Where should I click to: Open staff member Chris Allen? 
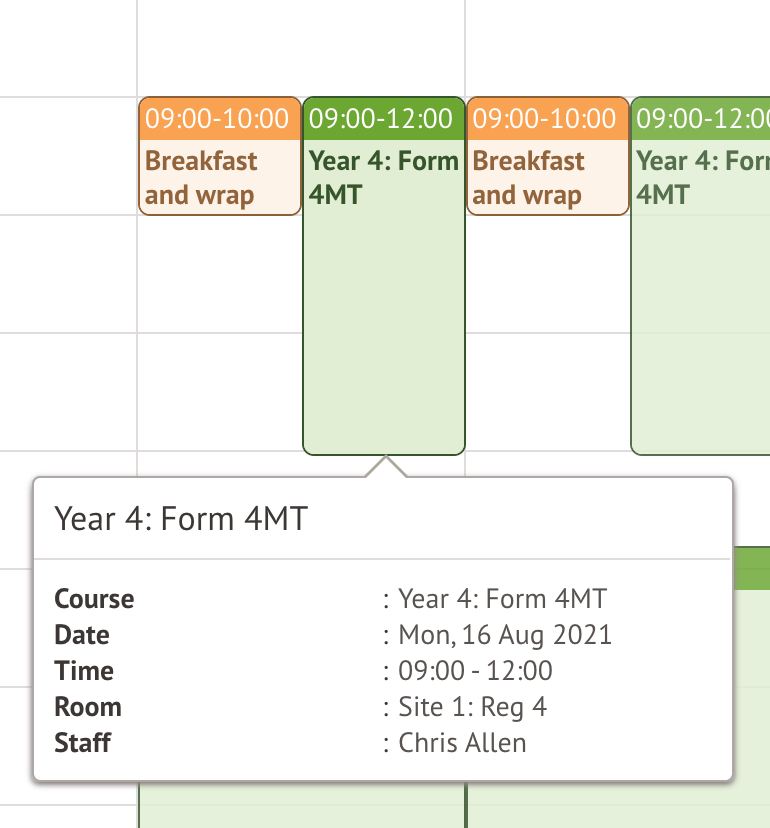click(x=462, y=743)
